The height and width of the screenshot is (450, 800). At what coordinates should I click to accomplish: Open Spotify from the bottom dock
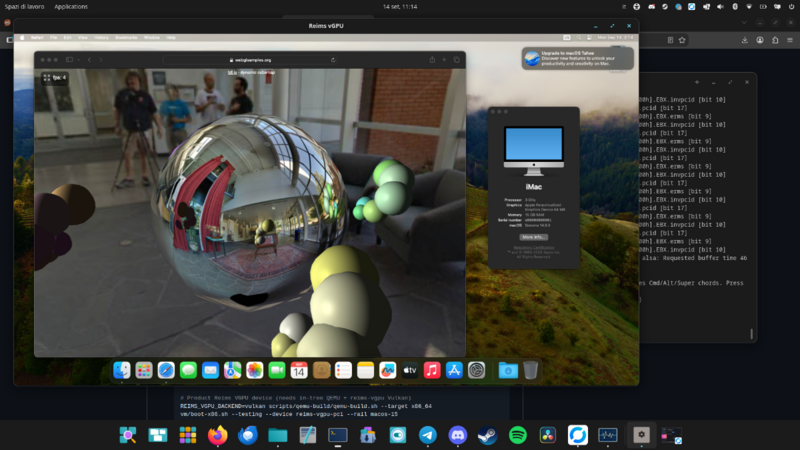[x=518, y=435]
